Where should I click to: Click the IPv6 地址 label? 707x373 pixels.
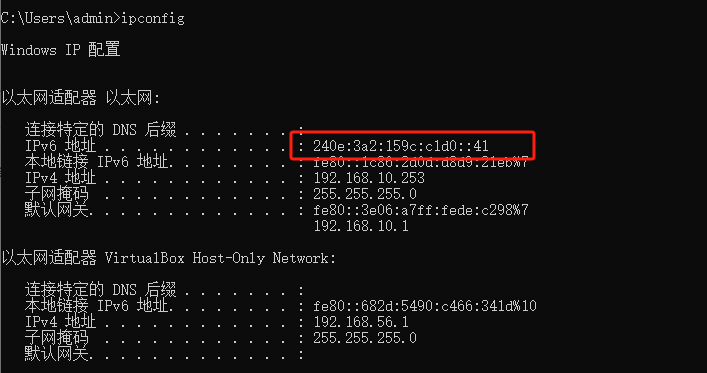[60, 146]
